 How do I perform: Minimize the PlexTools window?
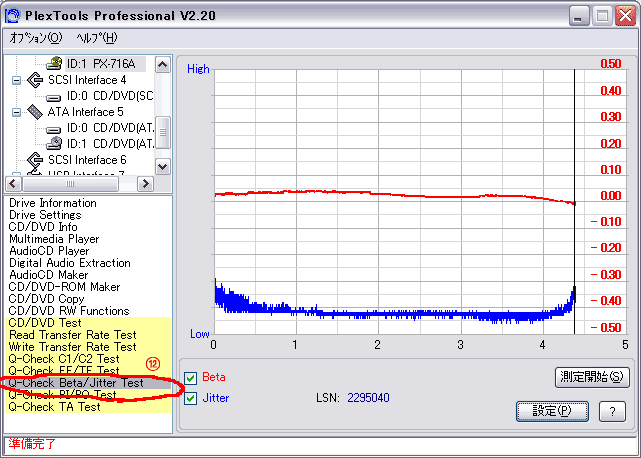[x=579, y=16]
